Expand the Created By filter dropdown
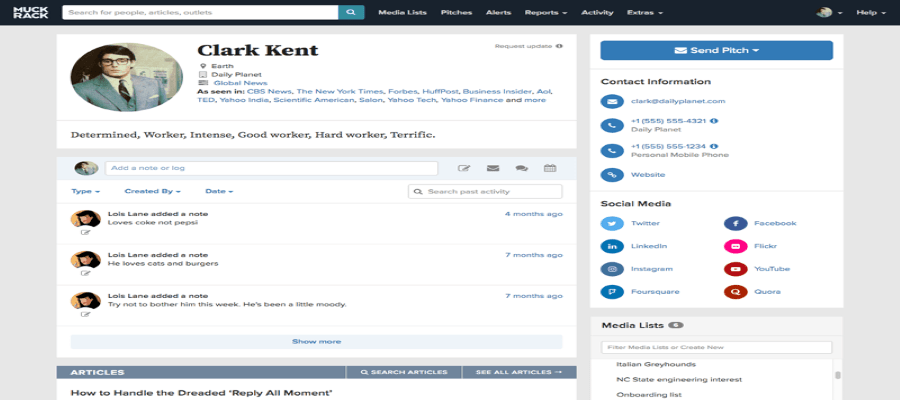The width and height of the screenshot is (900, 400). pos(153,191)
